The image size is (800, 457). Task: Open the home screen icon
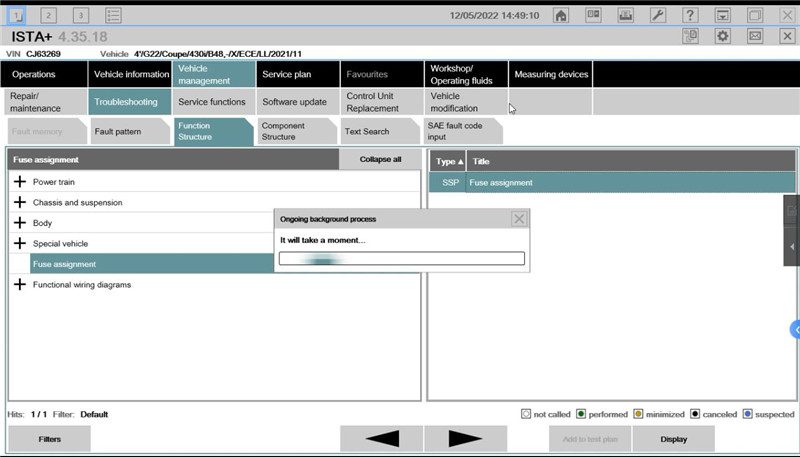[x=561, y=15]
